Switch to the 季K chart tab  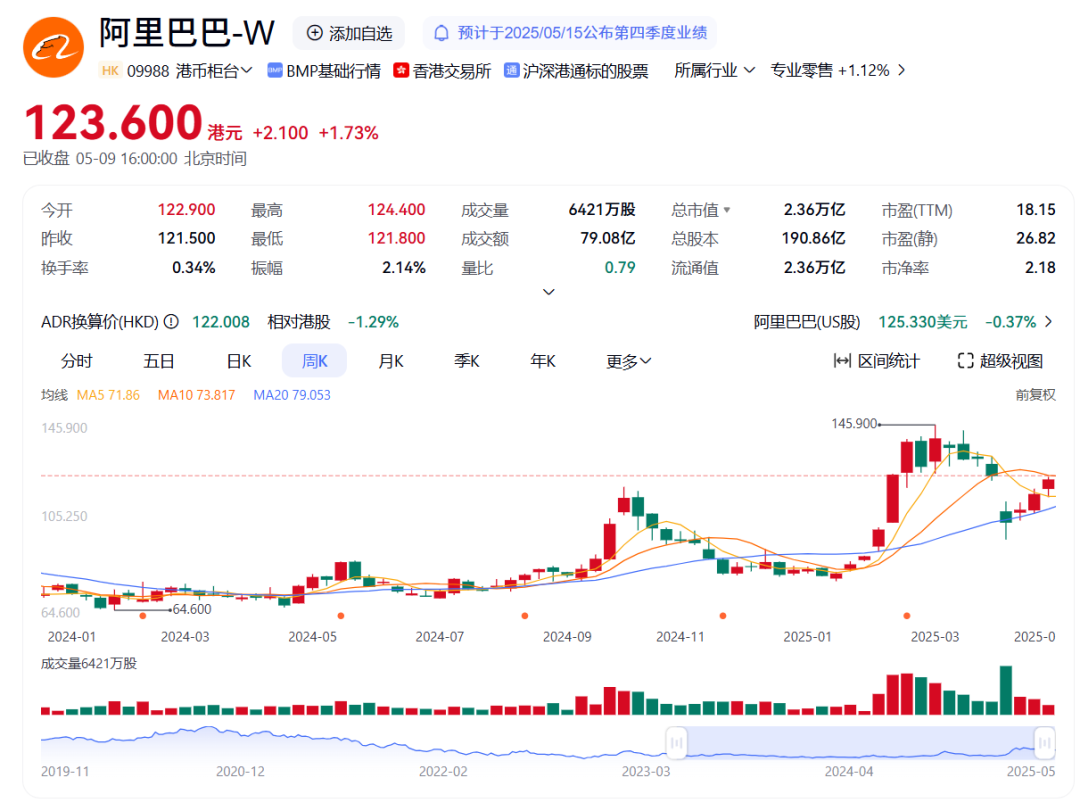pyautogui.click(x=466, y=361)
